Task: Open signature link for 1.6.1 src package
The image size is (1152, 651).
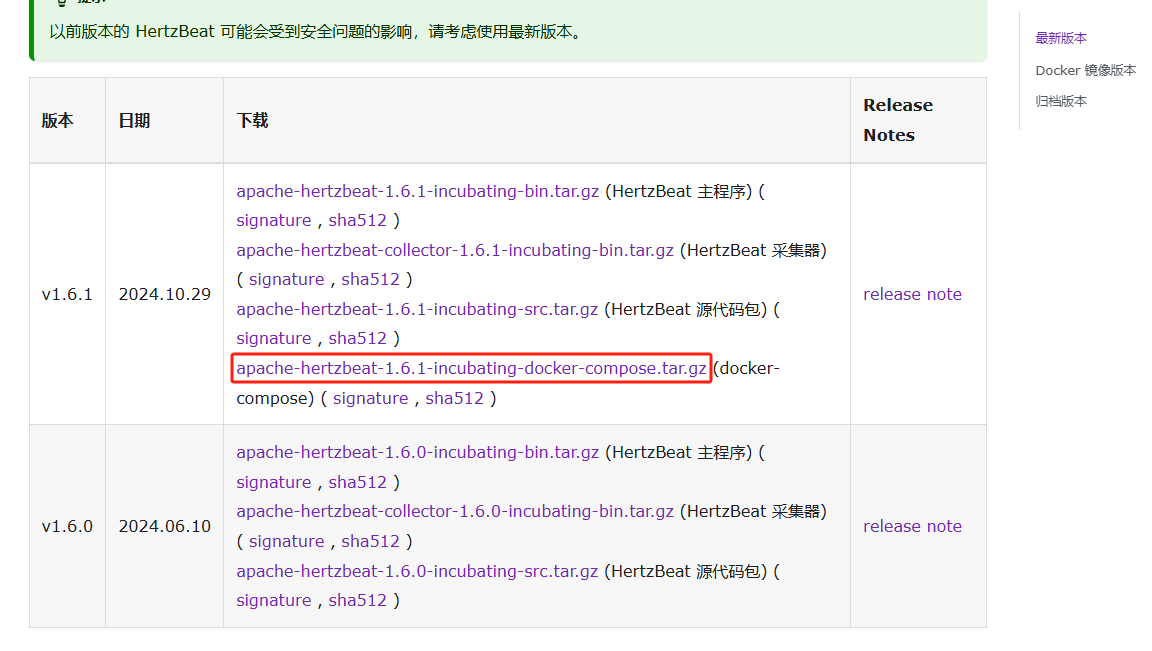Action: click(273, 339)
